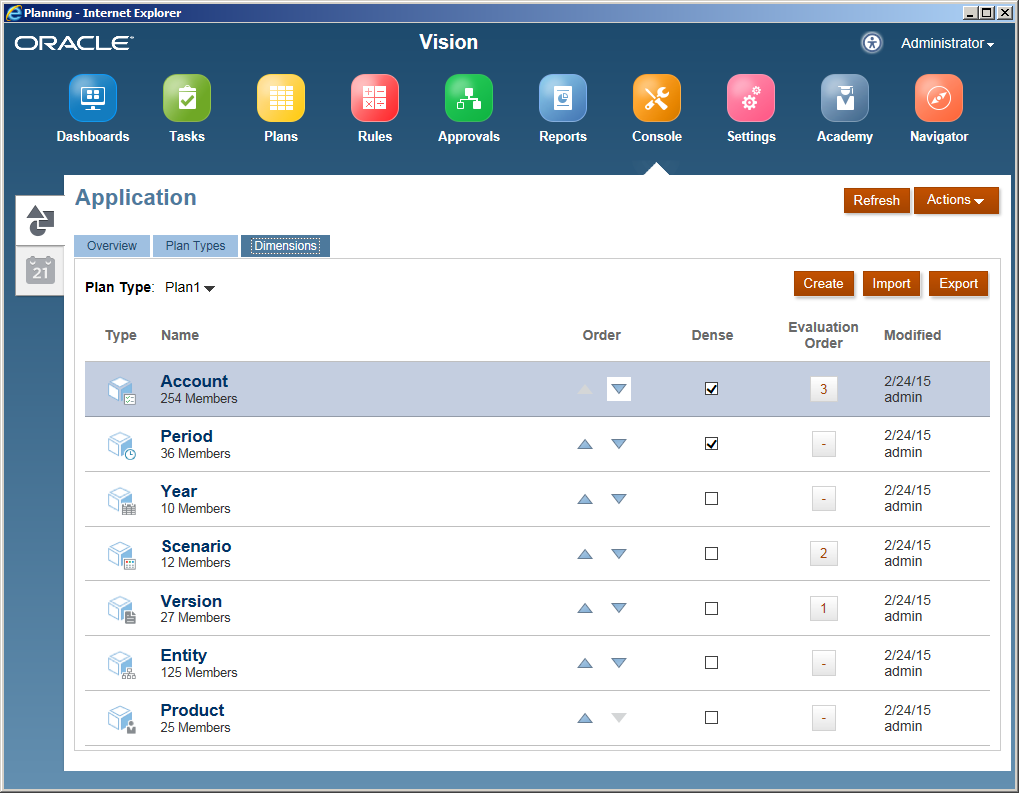Open the Console icon
The image size is (1019, 793).
click(657, 98)
